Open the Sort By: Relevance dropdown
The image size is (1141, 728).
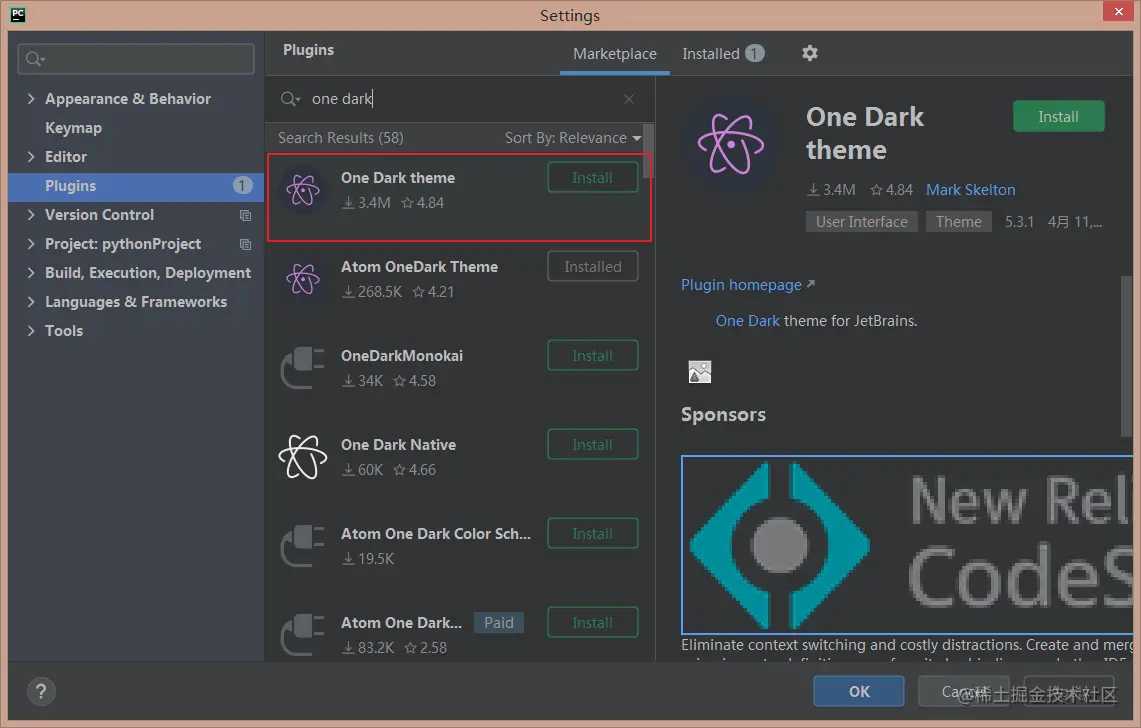click(x=573, y=138)
